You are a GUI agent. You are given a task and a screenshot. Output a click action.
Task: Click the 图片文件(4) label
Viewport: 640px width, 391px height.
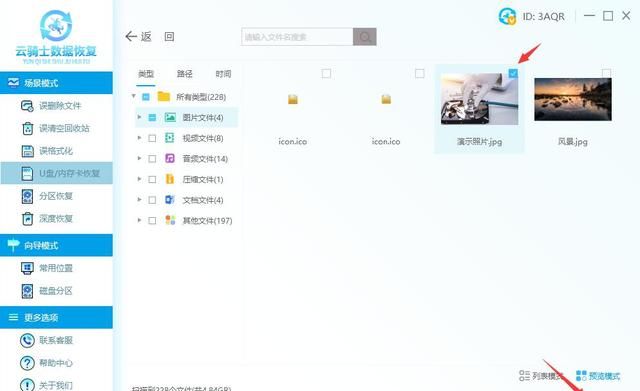(x=203, y=118)
